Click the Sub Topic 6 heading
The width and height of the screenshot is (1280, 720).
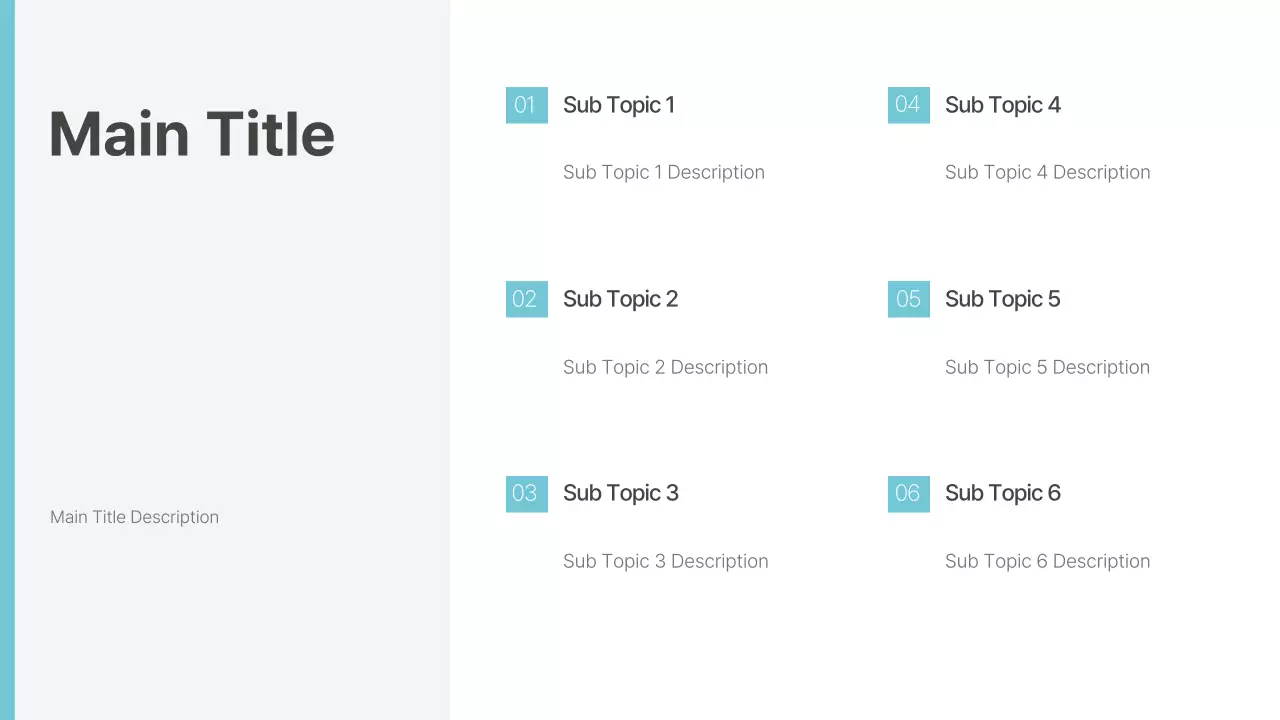(x=1002, y=493)
